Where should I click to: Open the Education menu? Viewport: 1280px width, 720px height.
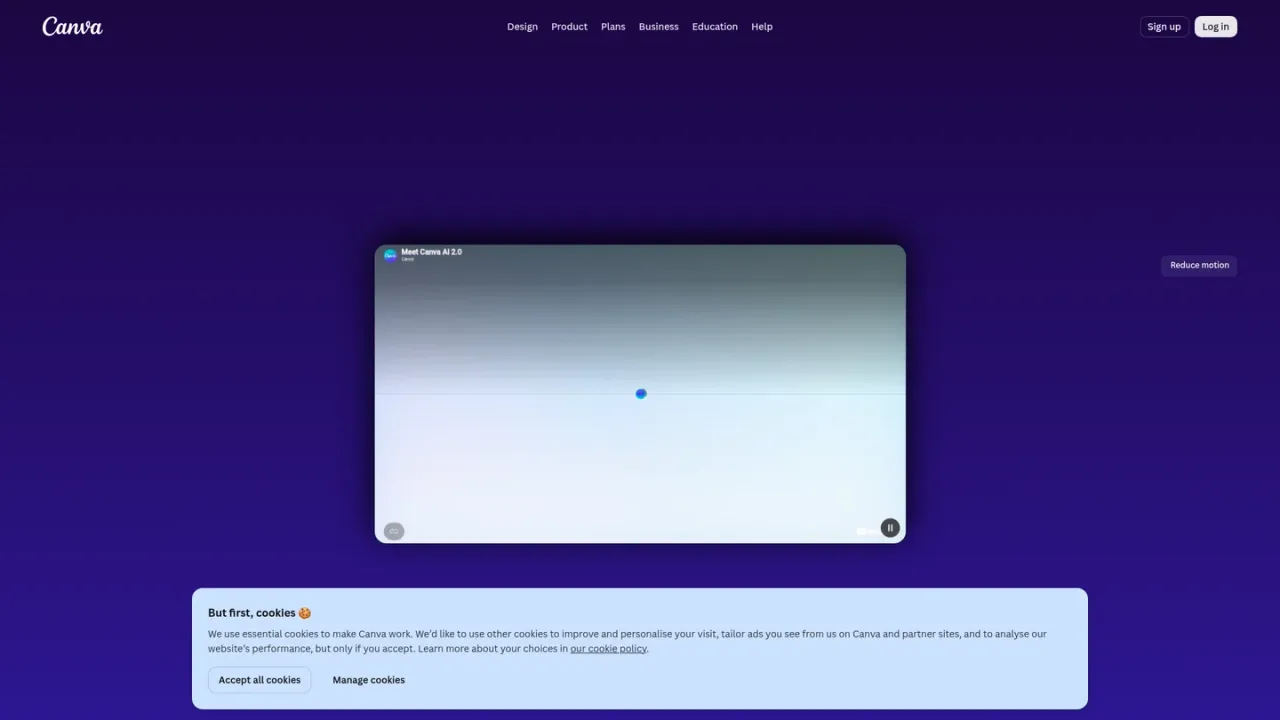coord(715,27)
